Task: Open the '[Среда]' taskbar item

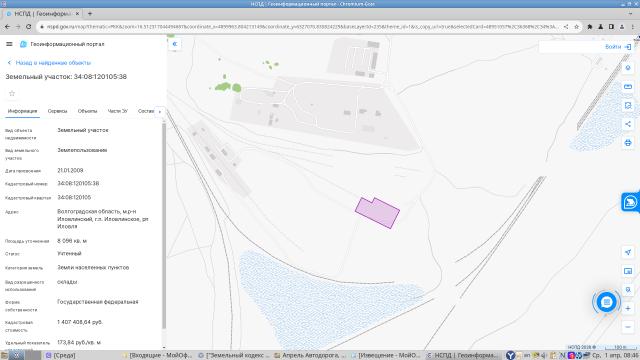Action: click(x=60, y=356)
